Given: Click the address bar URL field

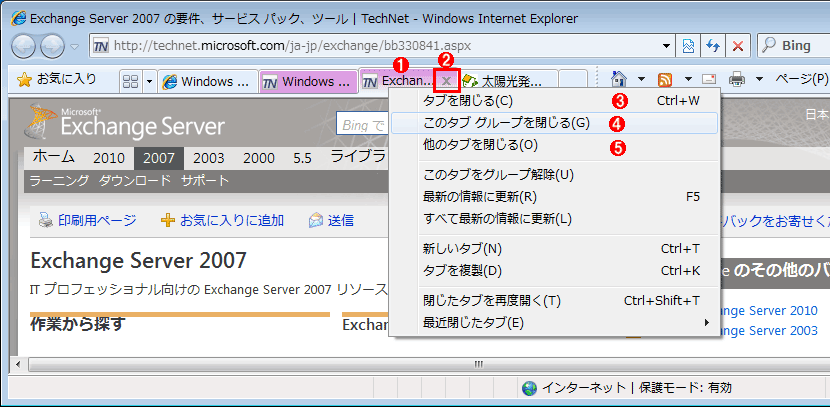Looking at the screenshot, I should tap(376, 46).
